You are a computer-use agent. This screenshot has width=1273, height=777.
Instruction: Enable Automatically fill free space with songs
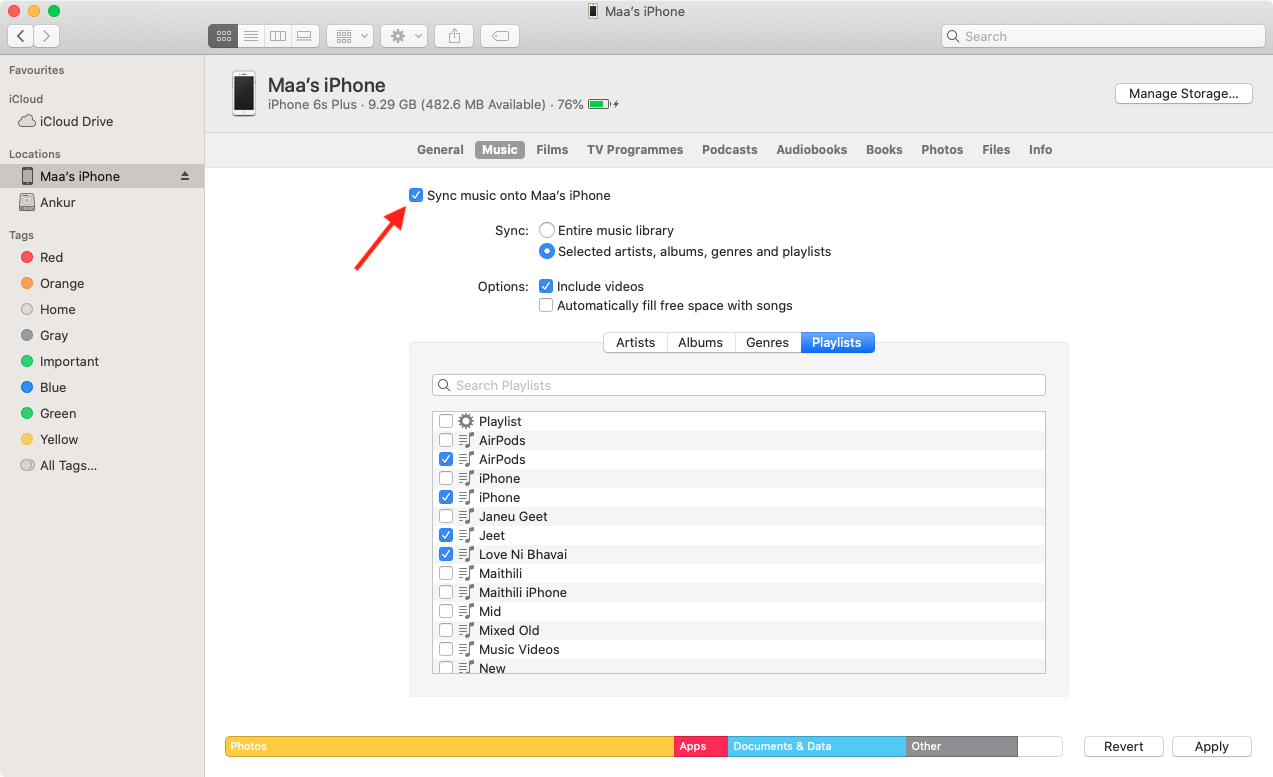pyautogui.click(x=546, y=305)
